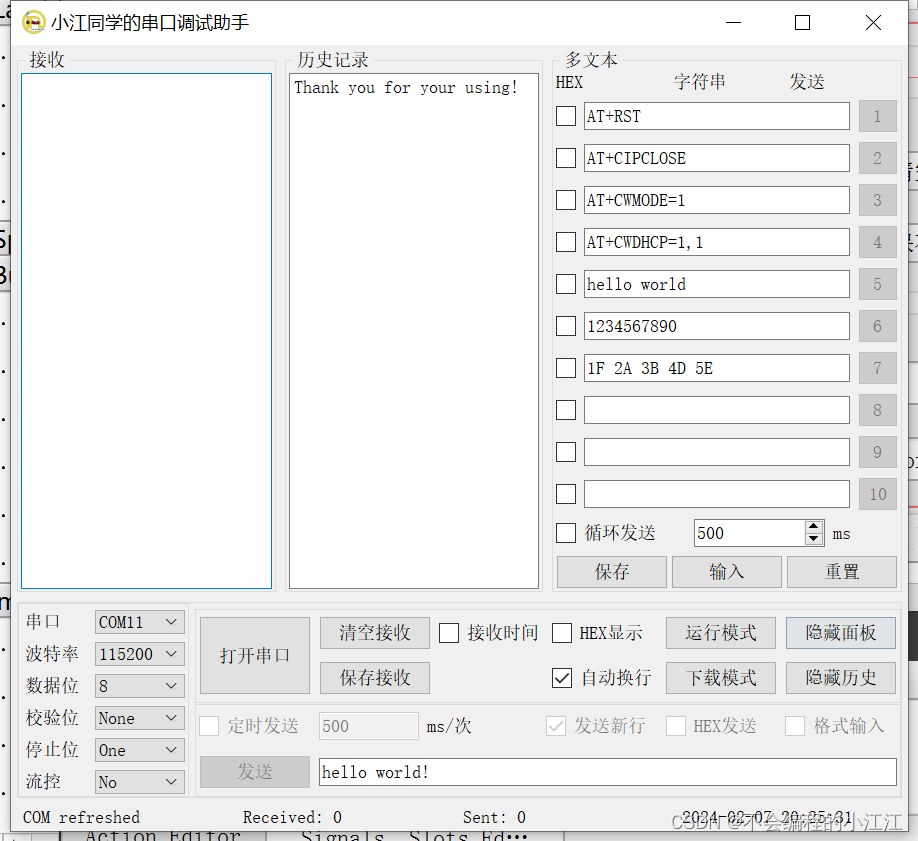Click the 隐藏面板 button
Screen dimensions: 918x841
(841, 633)
